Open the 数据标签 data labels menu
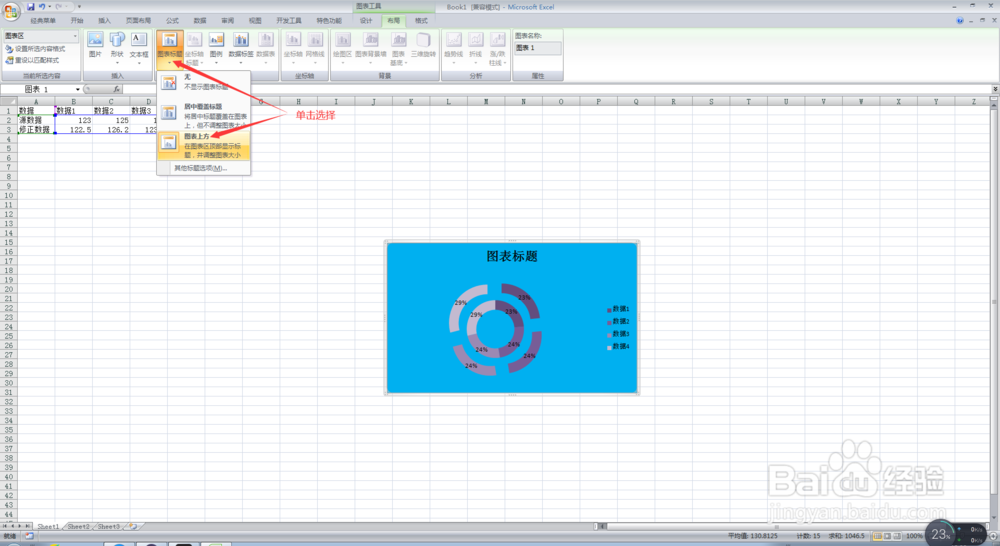This screenshot has height=546, width=1000. [x=240, y=47]
